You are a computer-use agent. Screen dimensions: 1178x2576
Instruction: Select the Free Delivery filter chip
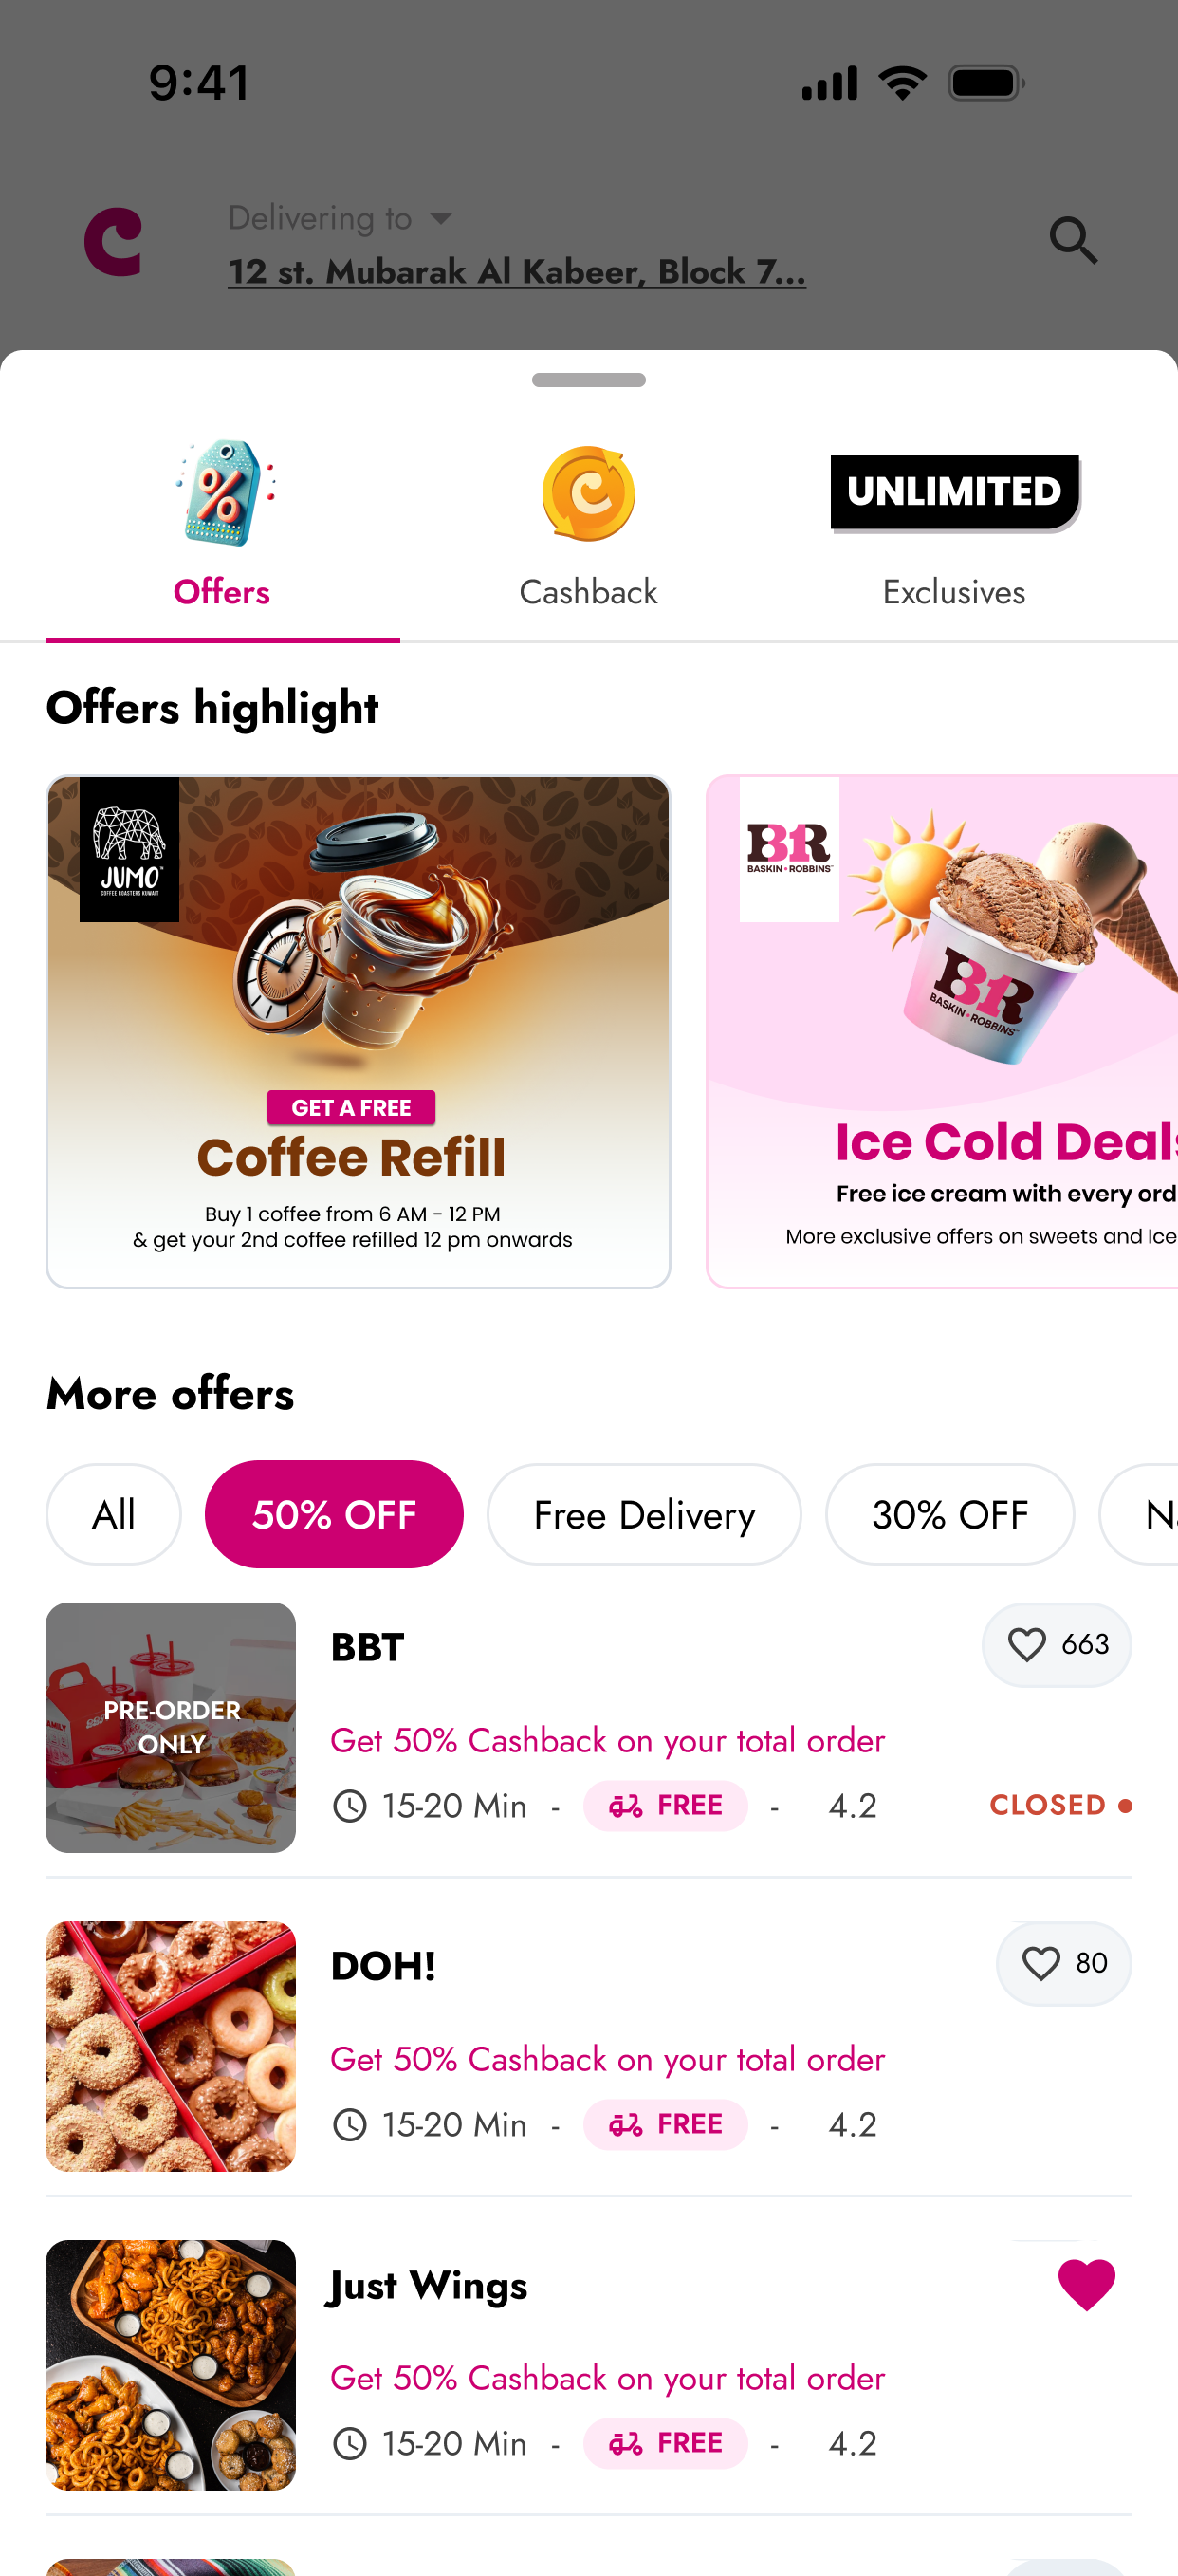point(644,1514)
